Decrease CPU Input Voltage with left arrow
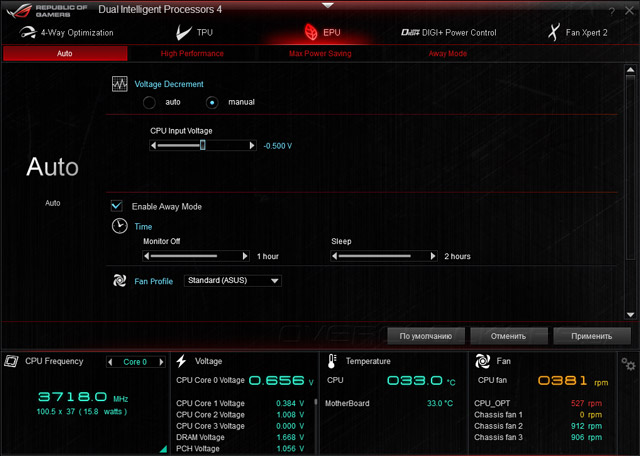640x456 pixels. (x=153, y=145)
